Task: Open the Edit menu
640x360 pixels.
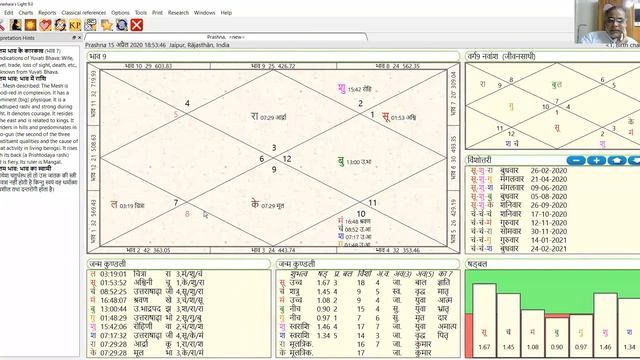Action: tap(9, 13)
